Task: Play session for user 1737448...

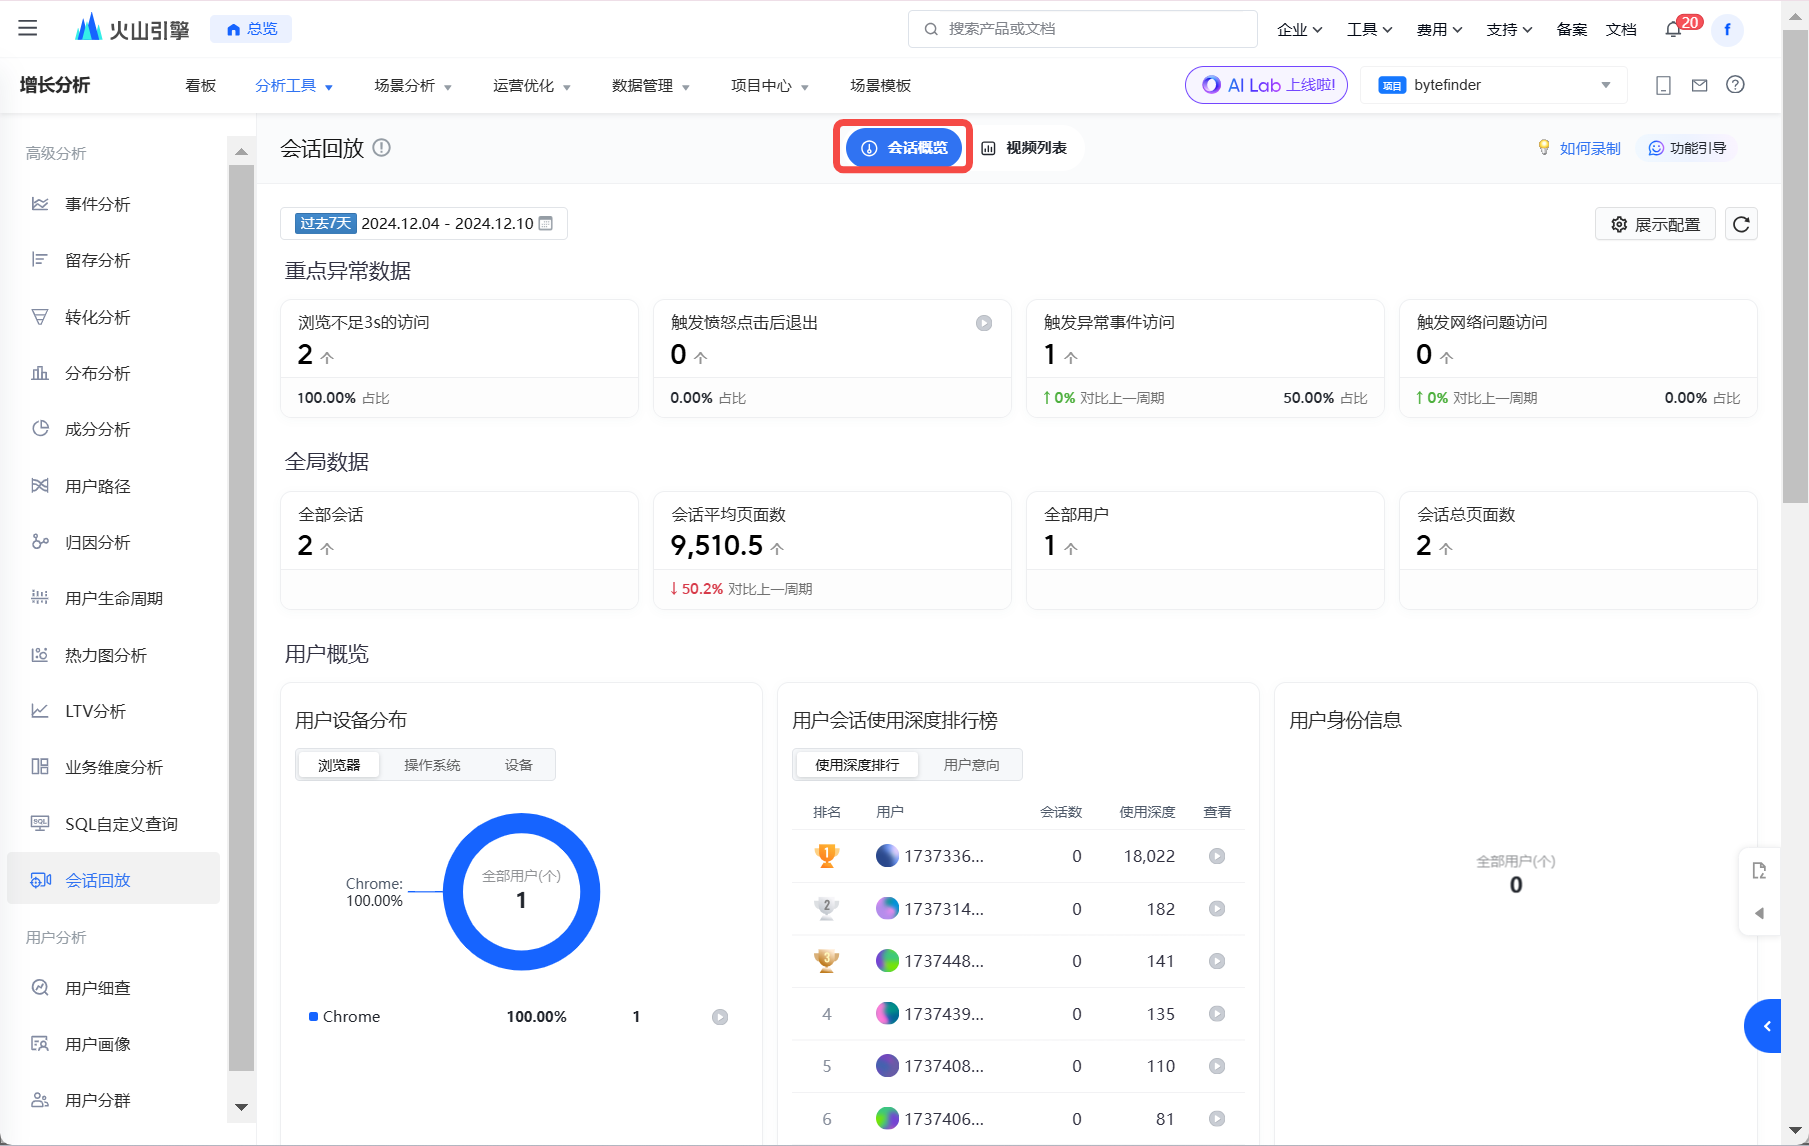Action: click(1217, 961)
